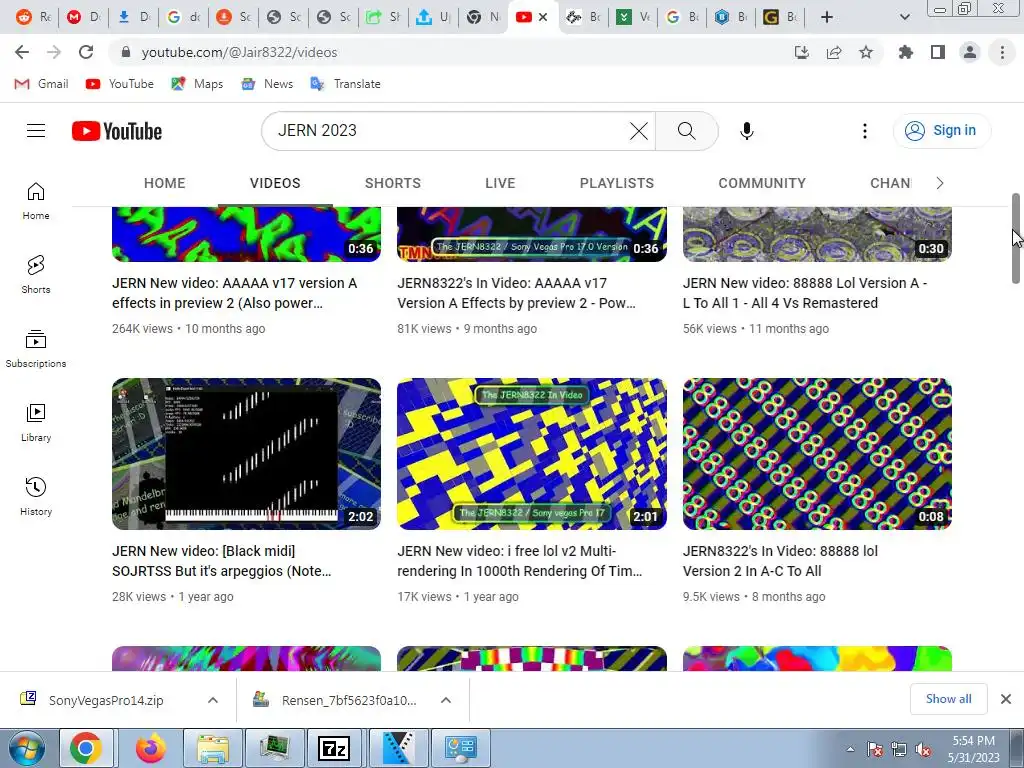Open History in the left sidebar
The width and height of the screenshot is (1024, 768).
[x=36, y=496]
